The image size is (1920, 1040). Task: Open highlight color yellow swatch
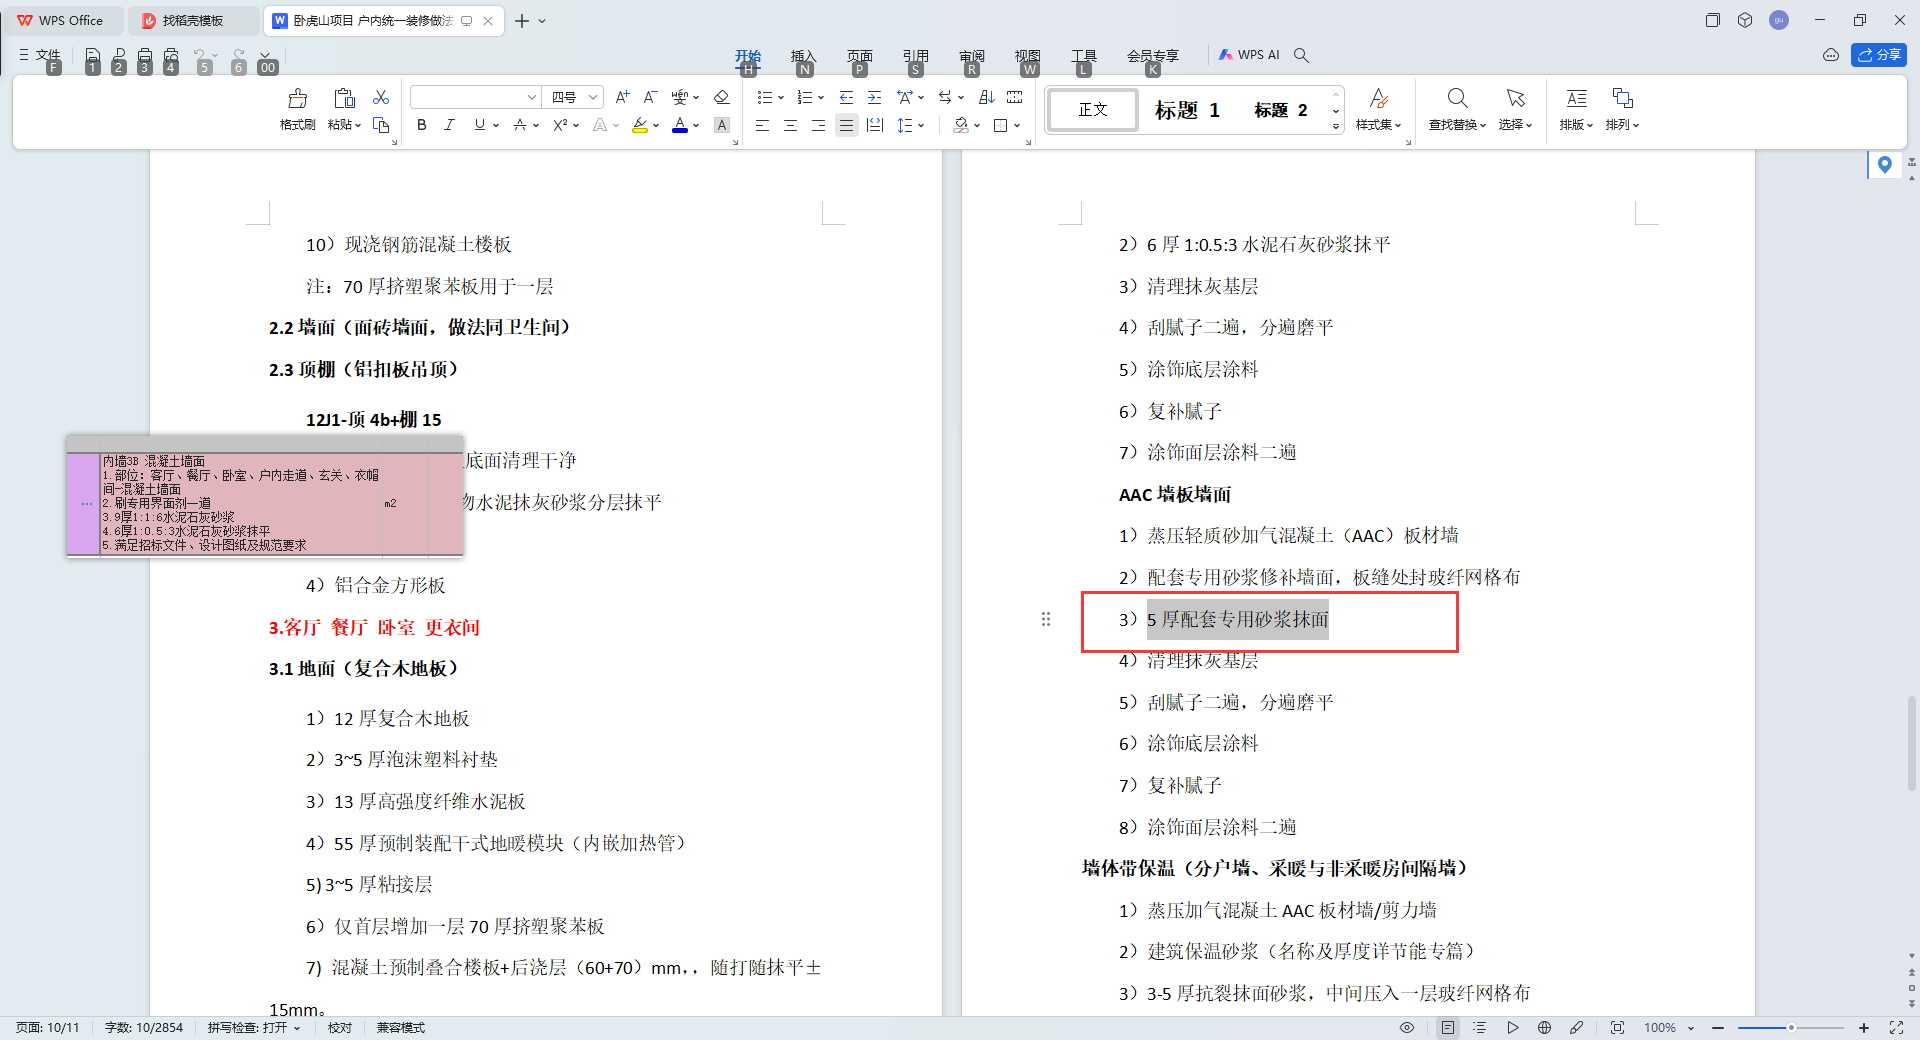(x=640, y=125)
